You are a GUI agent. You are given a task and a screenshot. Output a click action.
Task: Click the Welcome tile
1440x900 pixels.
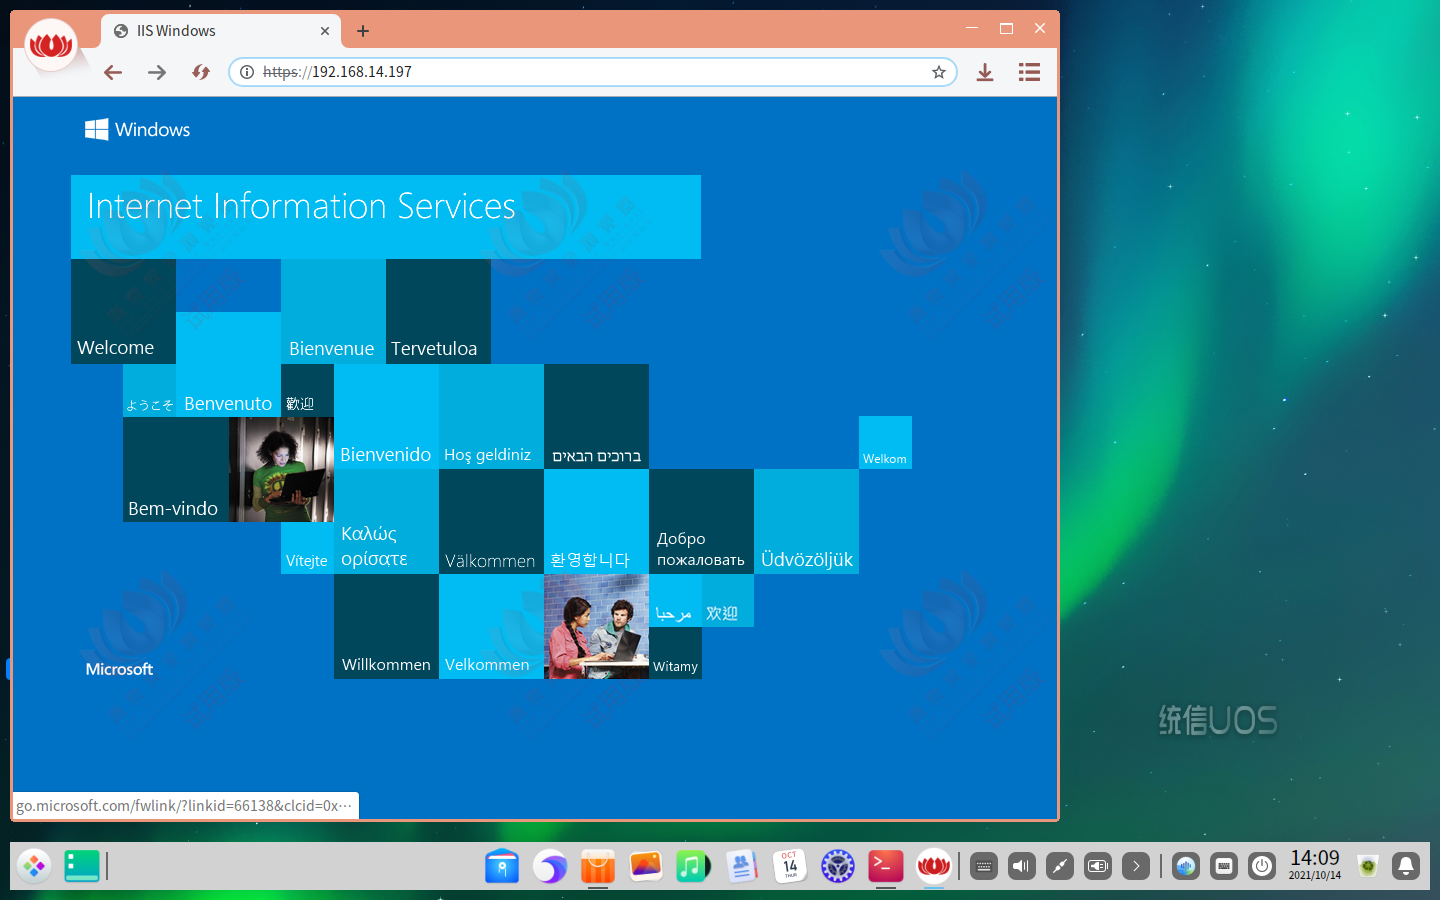[x=123, y=311]
